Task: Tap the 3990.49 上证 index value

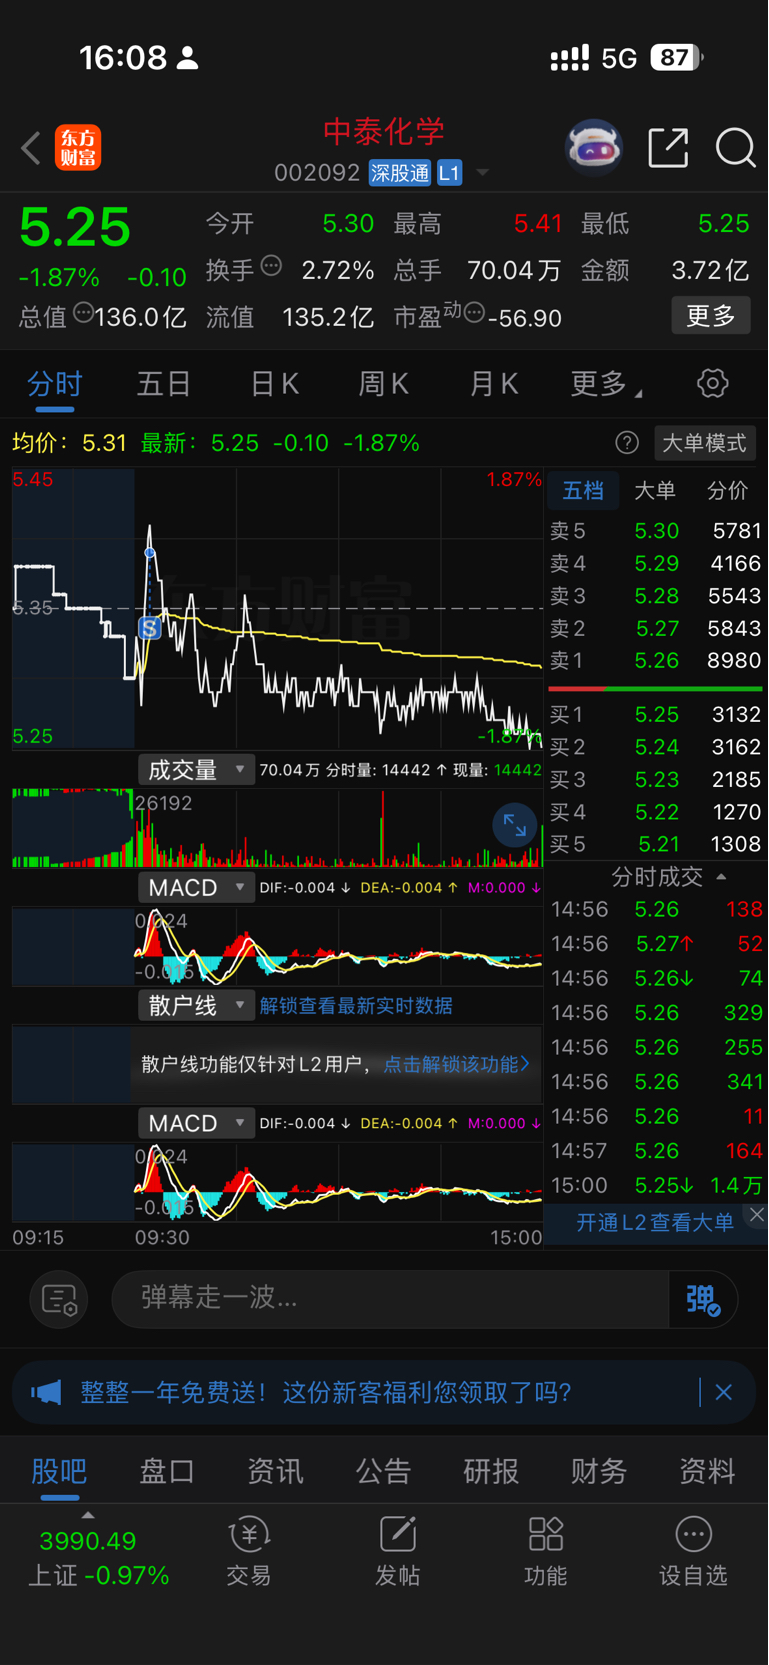Action: tap(88, 1541)
